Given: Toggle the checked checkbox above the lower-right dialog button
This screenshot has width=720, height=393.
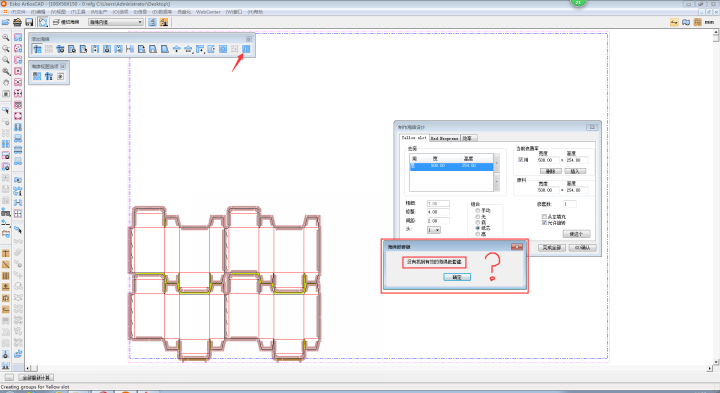Looking at the screenshot, I should tap(544, 223).
